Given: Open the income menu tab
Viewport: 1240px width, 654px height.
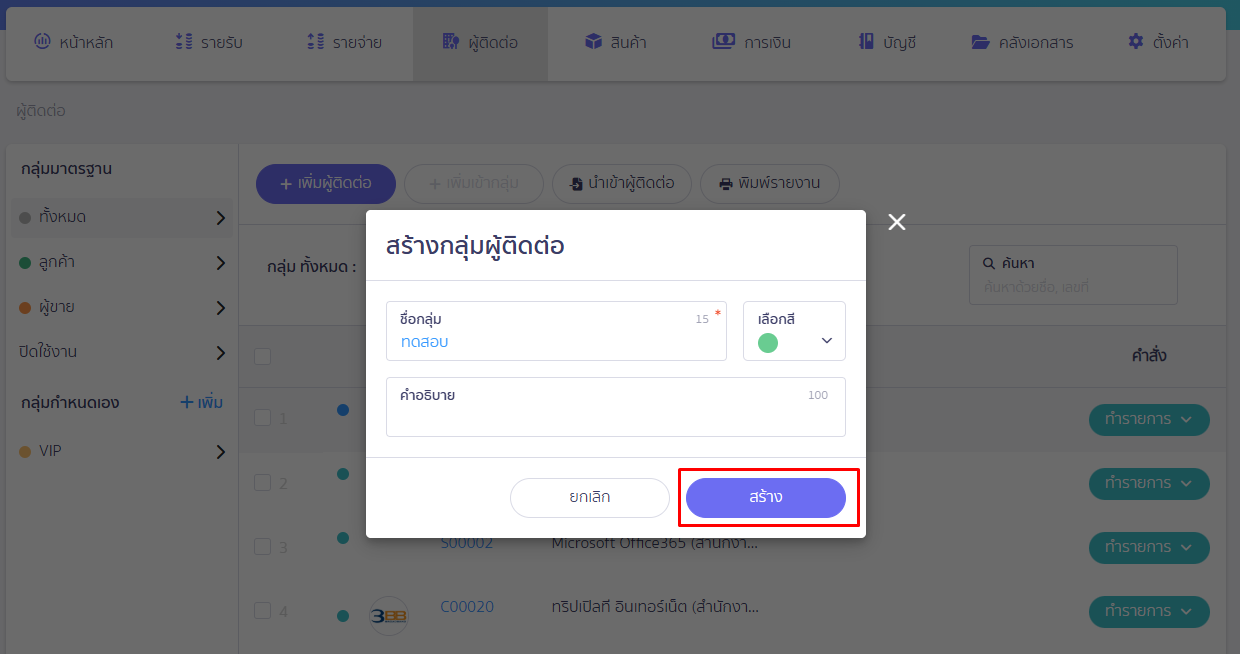Looking at the screenshot, I should pyautogui.click(x=208, y=42).
